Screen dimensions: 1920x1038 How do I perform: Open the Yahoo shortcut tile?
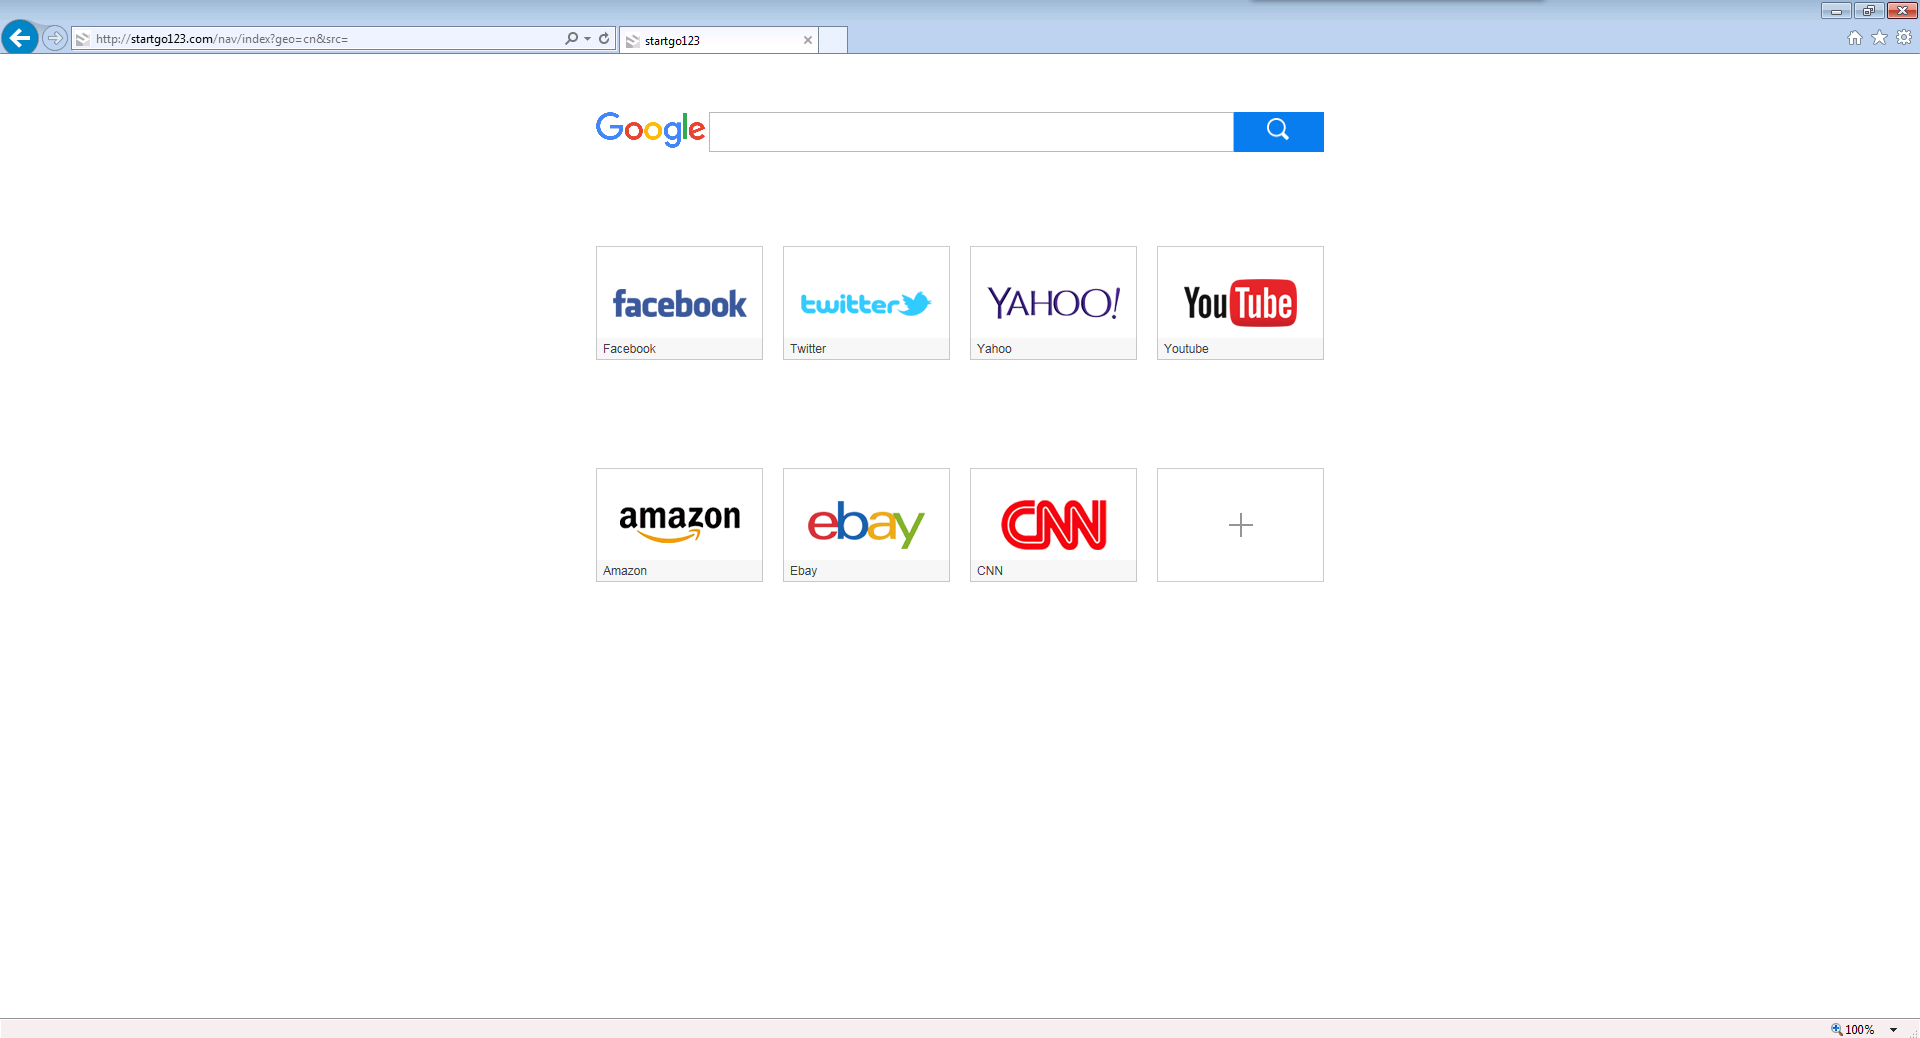[x=1053, y=303]
